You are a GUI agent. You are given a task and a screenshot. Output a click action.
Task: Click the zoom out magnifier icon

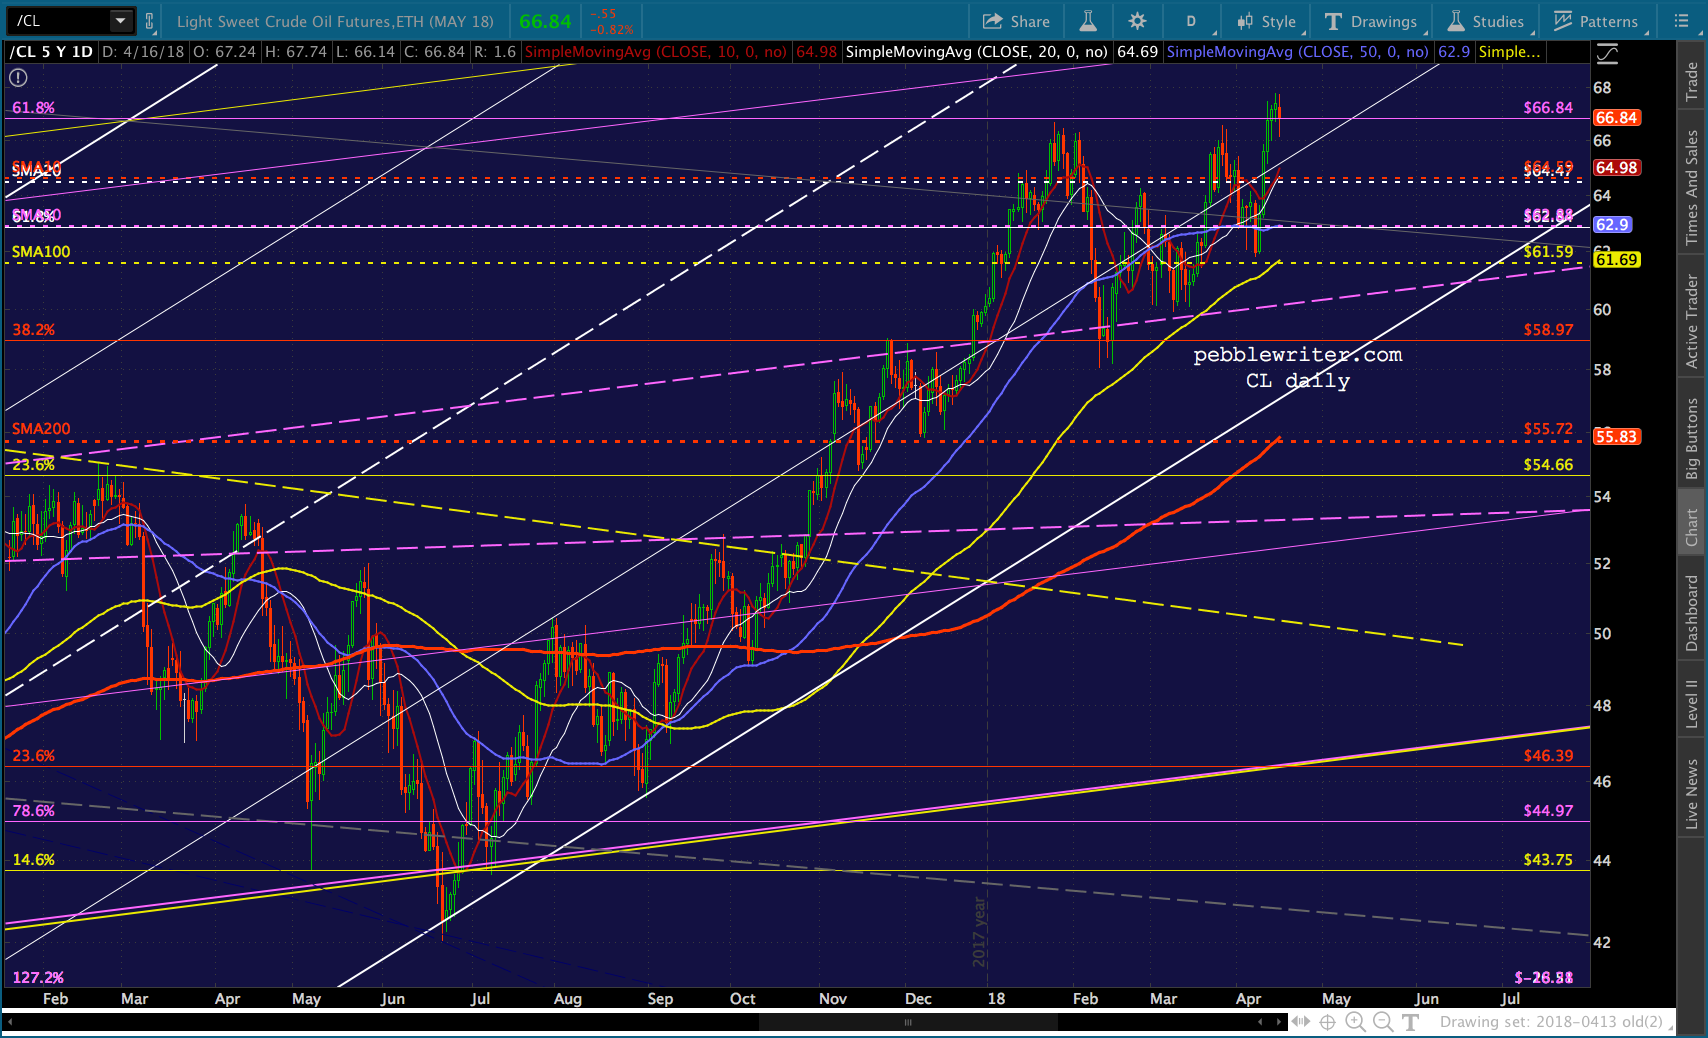1383,1021
